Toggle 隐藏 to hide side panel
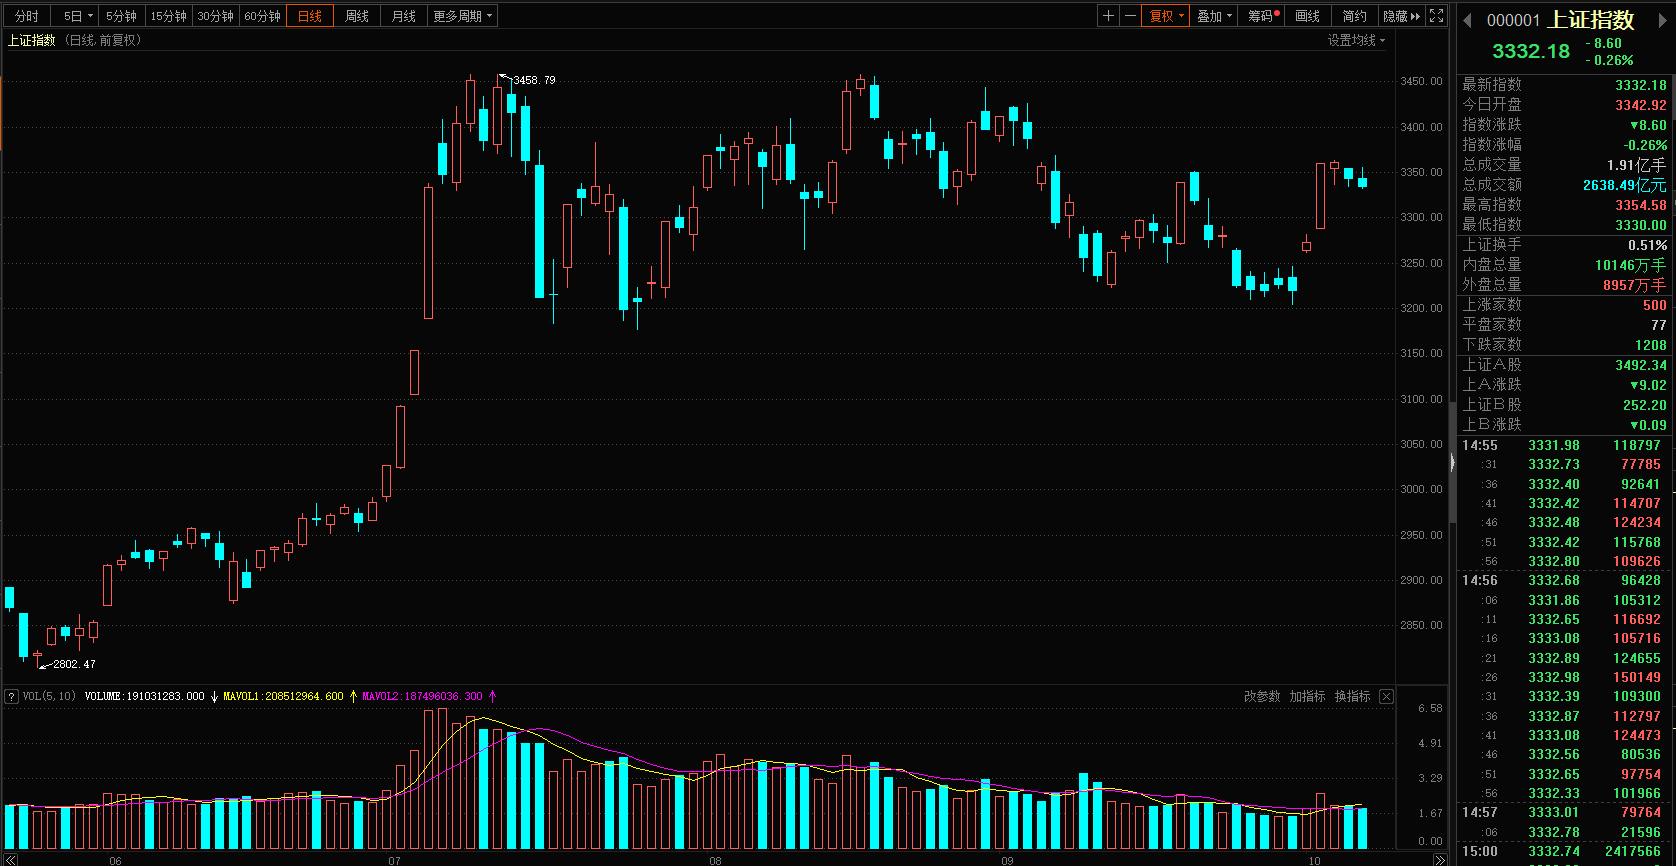Screen dimensions: 1676x866 pyautogui.click(x=1401, y=16)
